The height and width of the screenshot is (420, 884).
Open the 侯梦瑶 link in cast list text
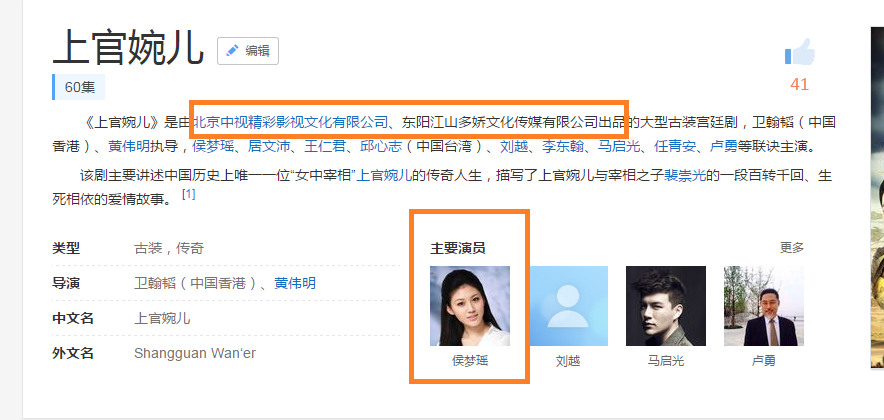[x=213, y=147]
